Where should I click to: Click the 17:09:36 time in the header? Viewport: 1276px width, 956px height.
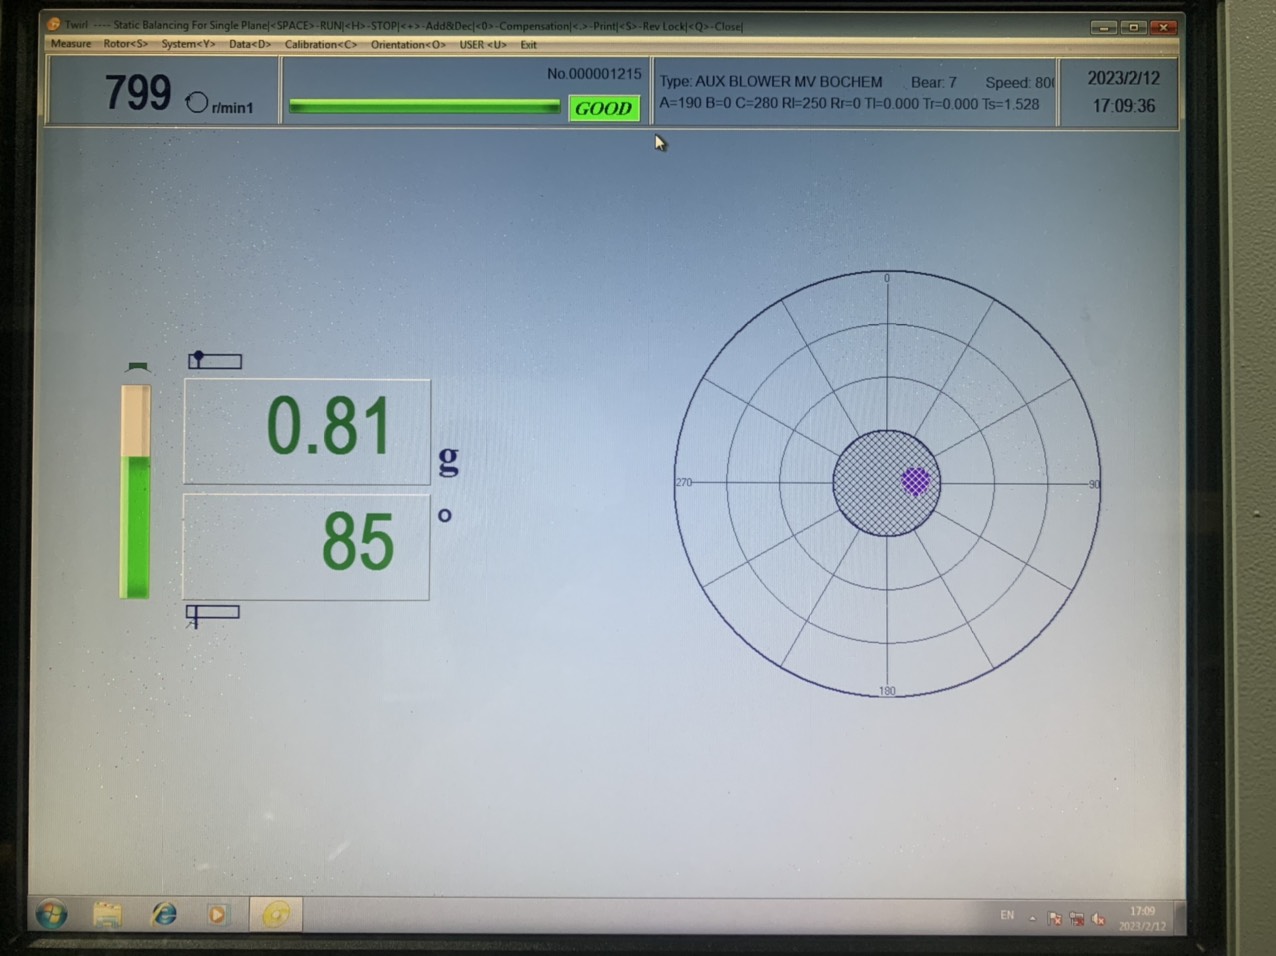pos(1123,106)
